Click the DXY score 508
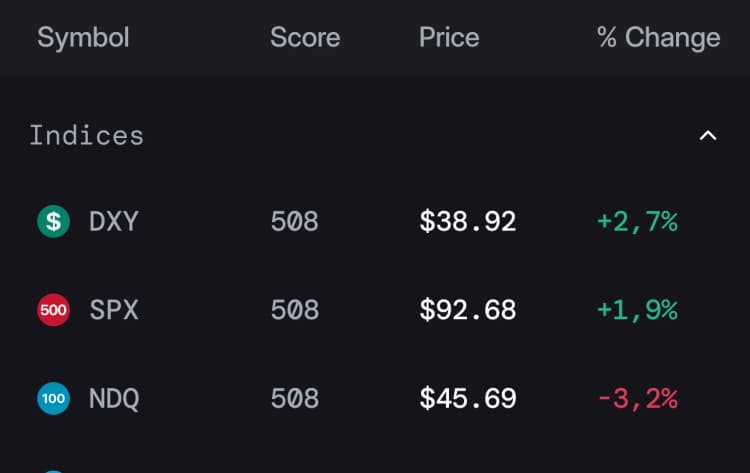Viewport: 750px width, 473px height. point(295,221)
